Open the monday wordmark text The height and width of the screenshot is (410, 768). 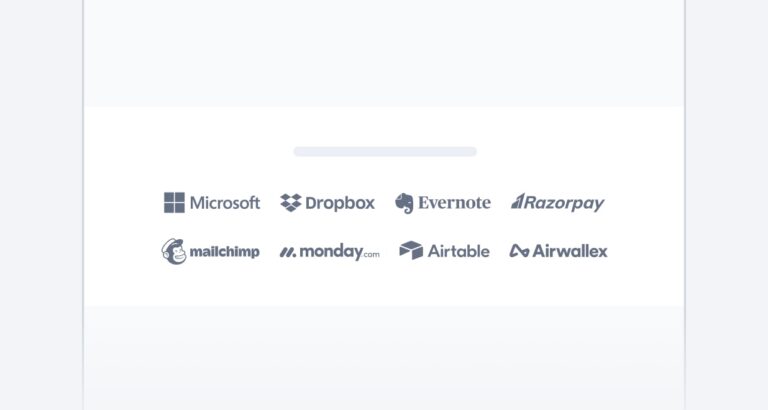click(330, 252)
